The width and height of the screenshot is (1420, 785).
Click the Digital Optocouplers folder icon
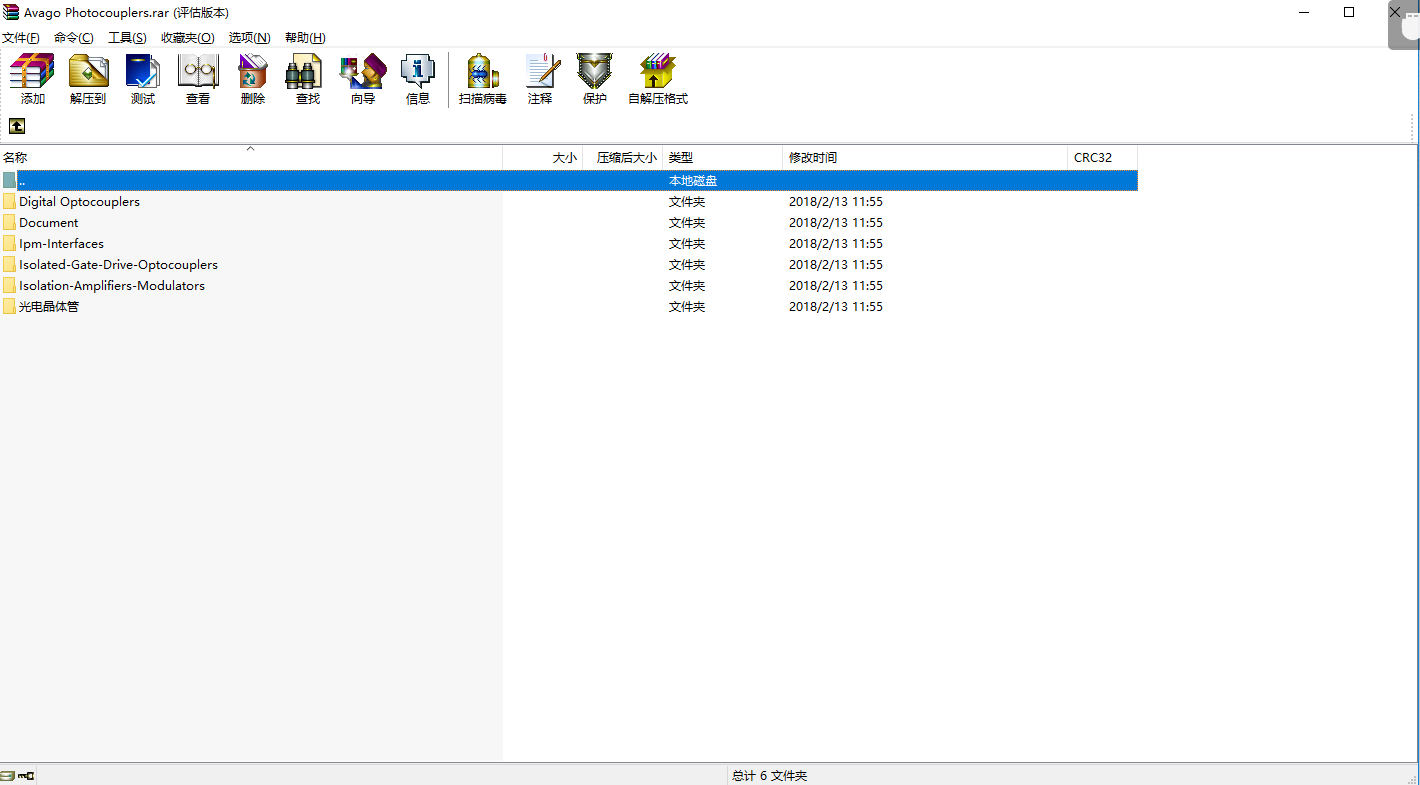pos(9,201)
